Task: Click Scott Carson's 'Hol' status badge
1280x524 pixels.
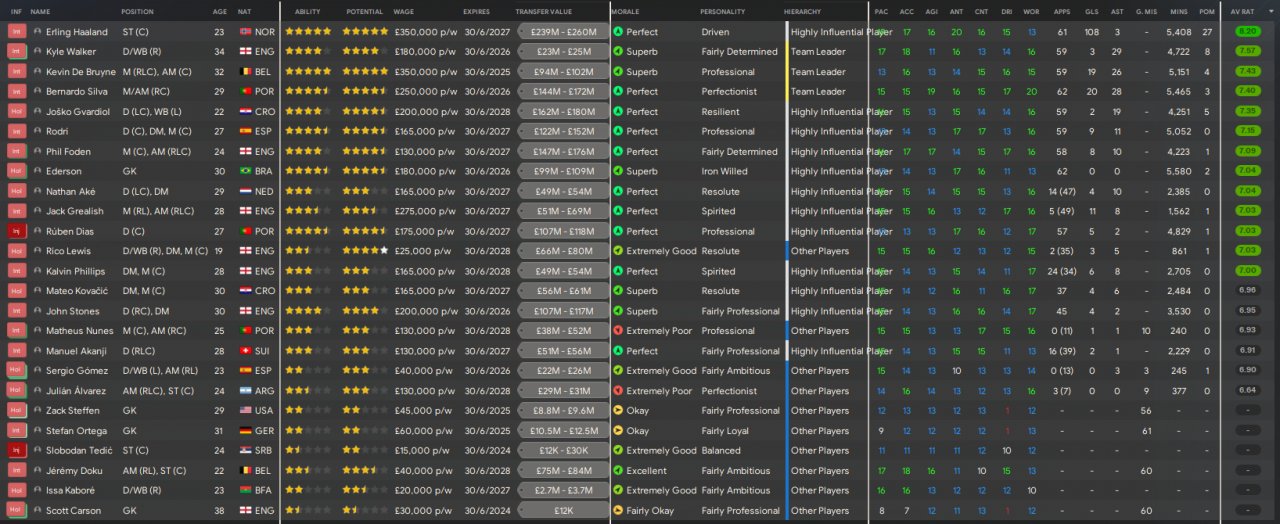Action: coord(16,510)
